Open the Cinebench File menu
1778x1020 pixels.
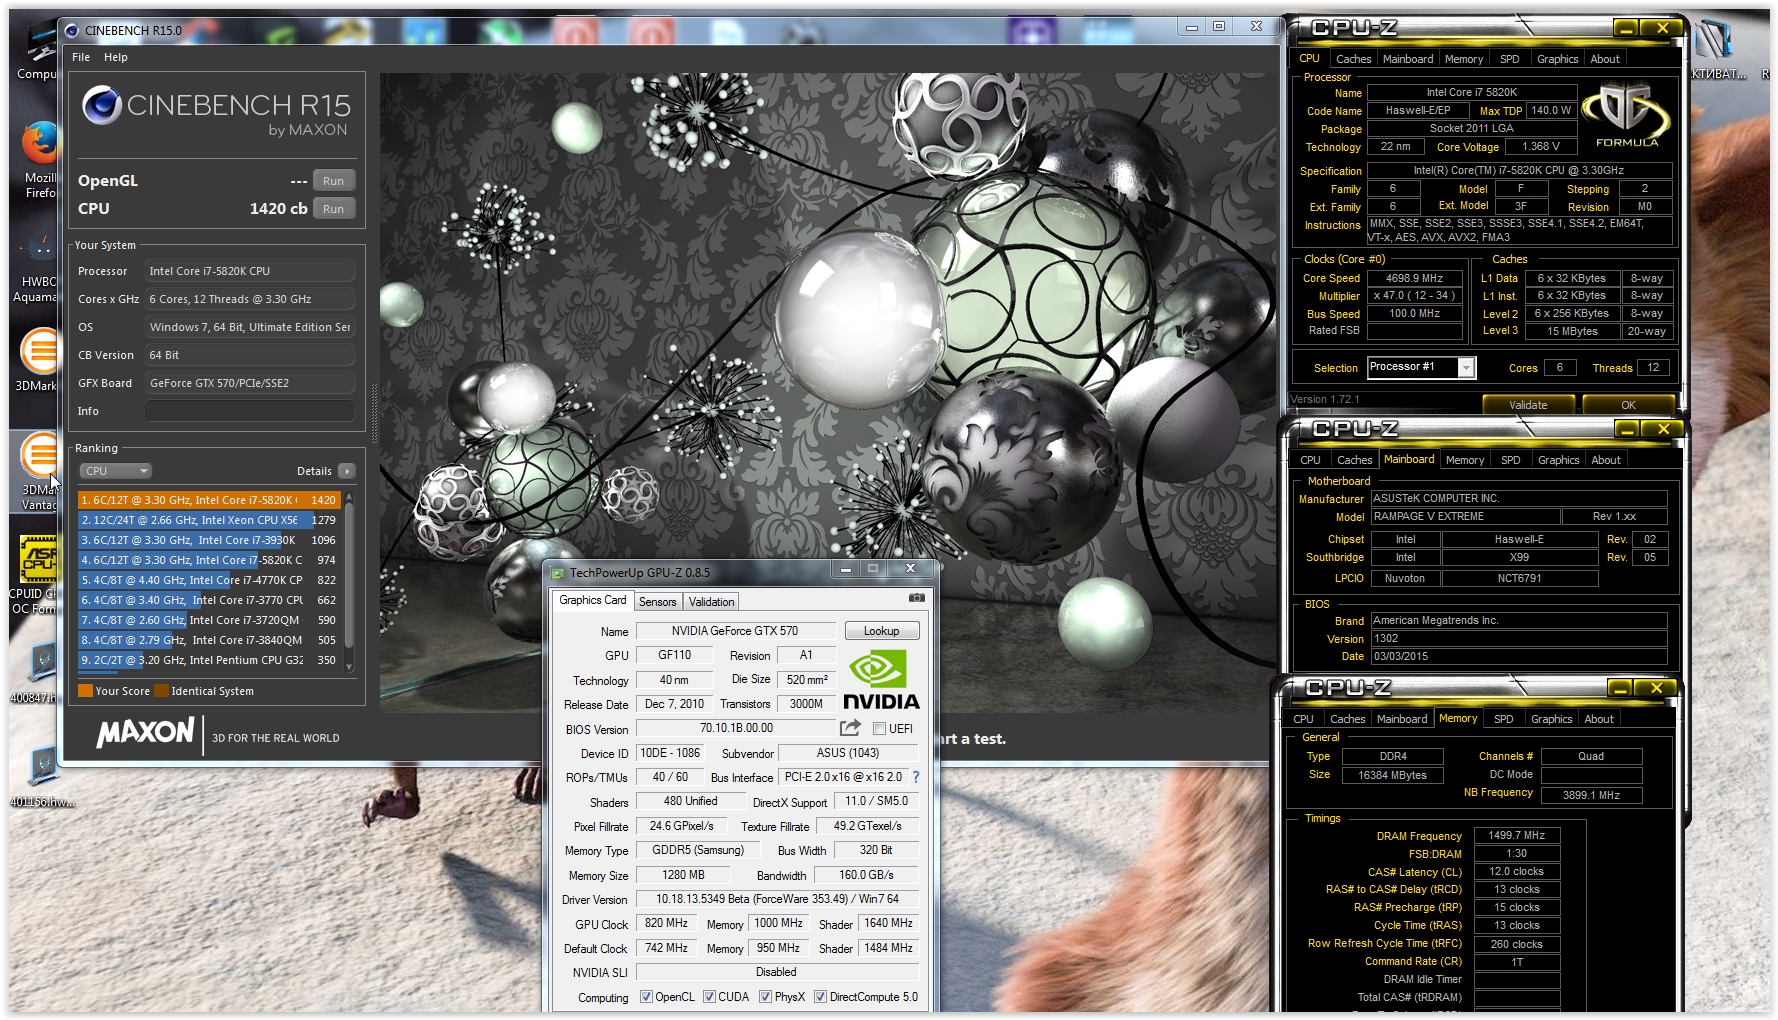coord(81,57)
